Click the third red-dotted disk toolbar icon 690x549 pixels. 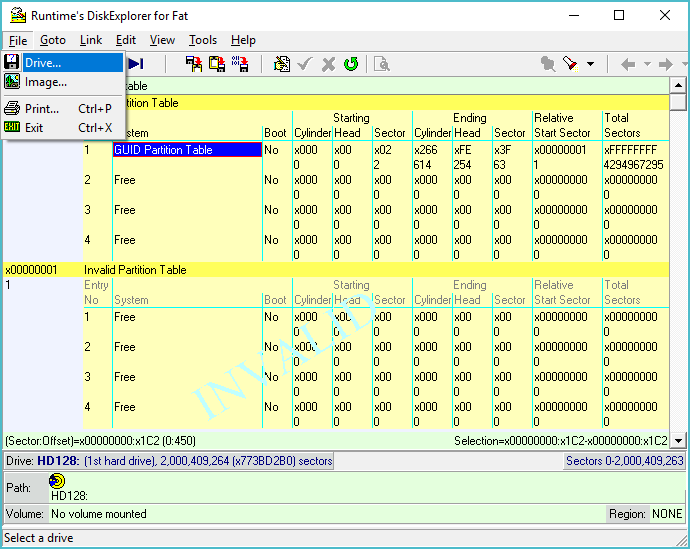pos(240,64)
